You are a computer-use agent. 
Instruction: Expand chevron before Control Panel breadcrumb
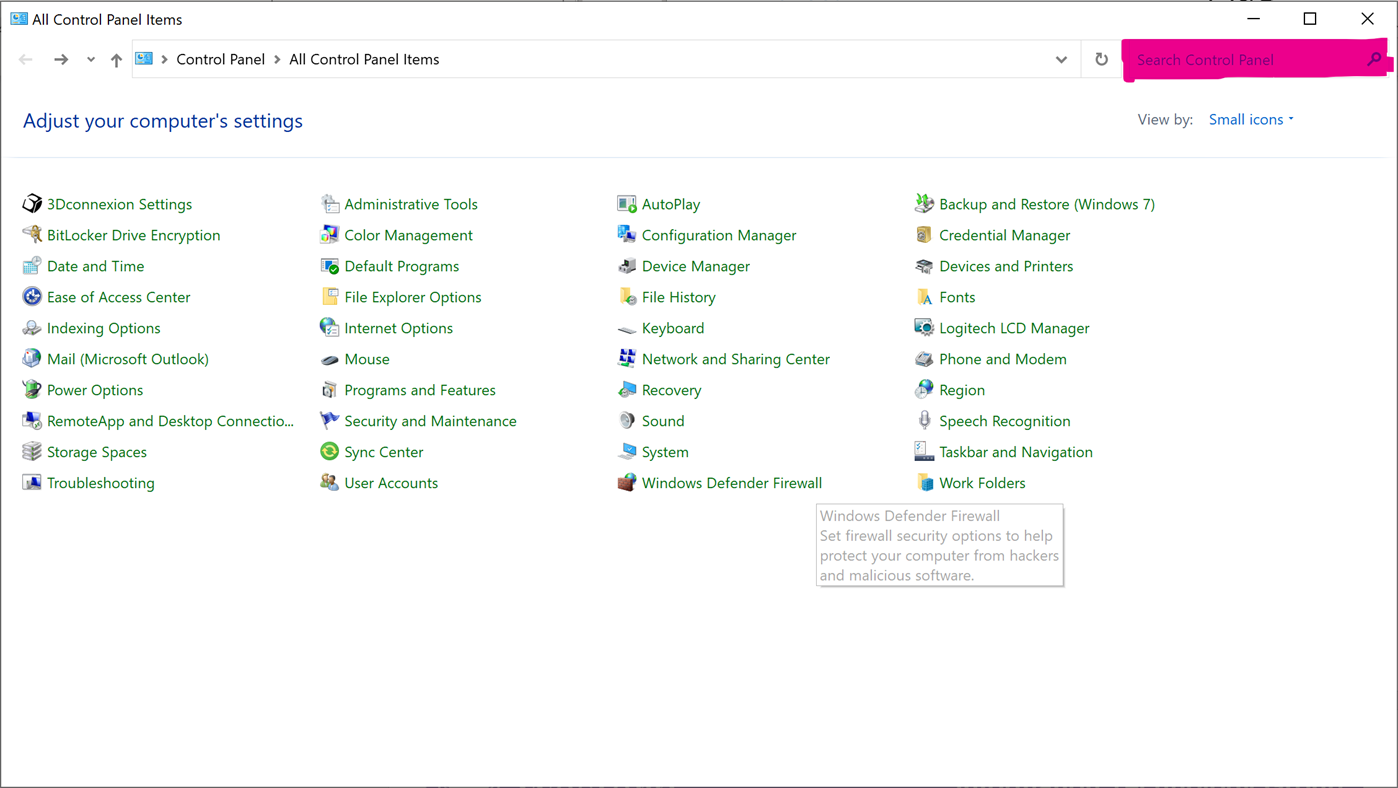(x=164, y=60)
